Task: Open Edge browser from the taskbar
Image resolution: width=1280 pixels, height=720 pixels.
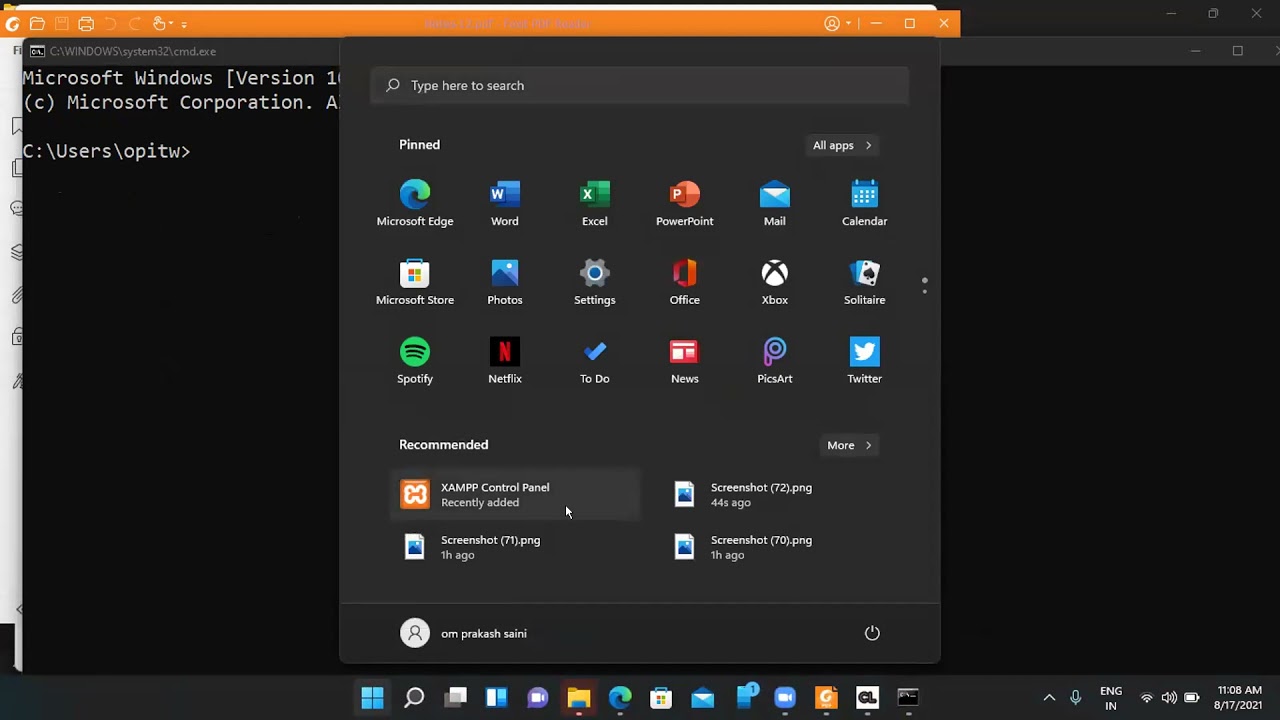Action: [x=620, y=697]
